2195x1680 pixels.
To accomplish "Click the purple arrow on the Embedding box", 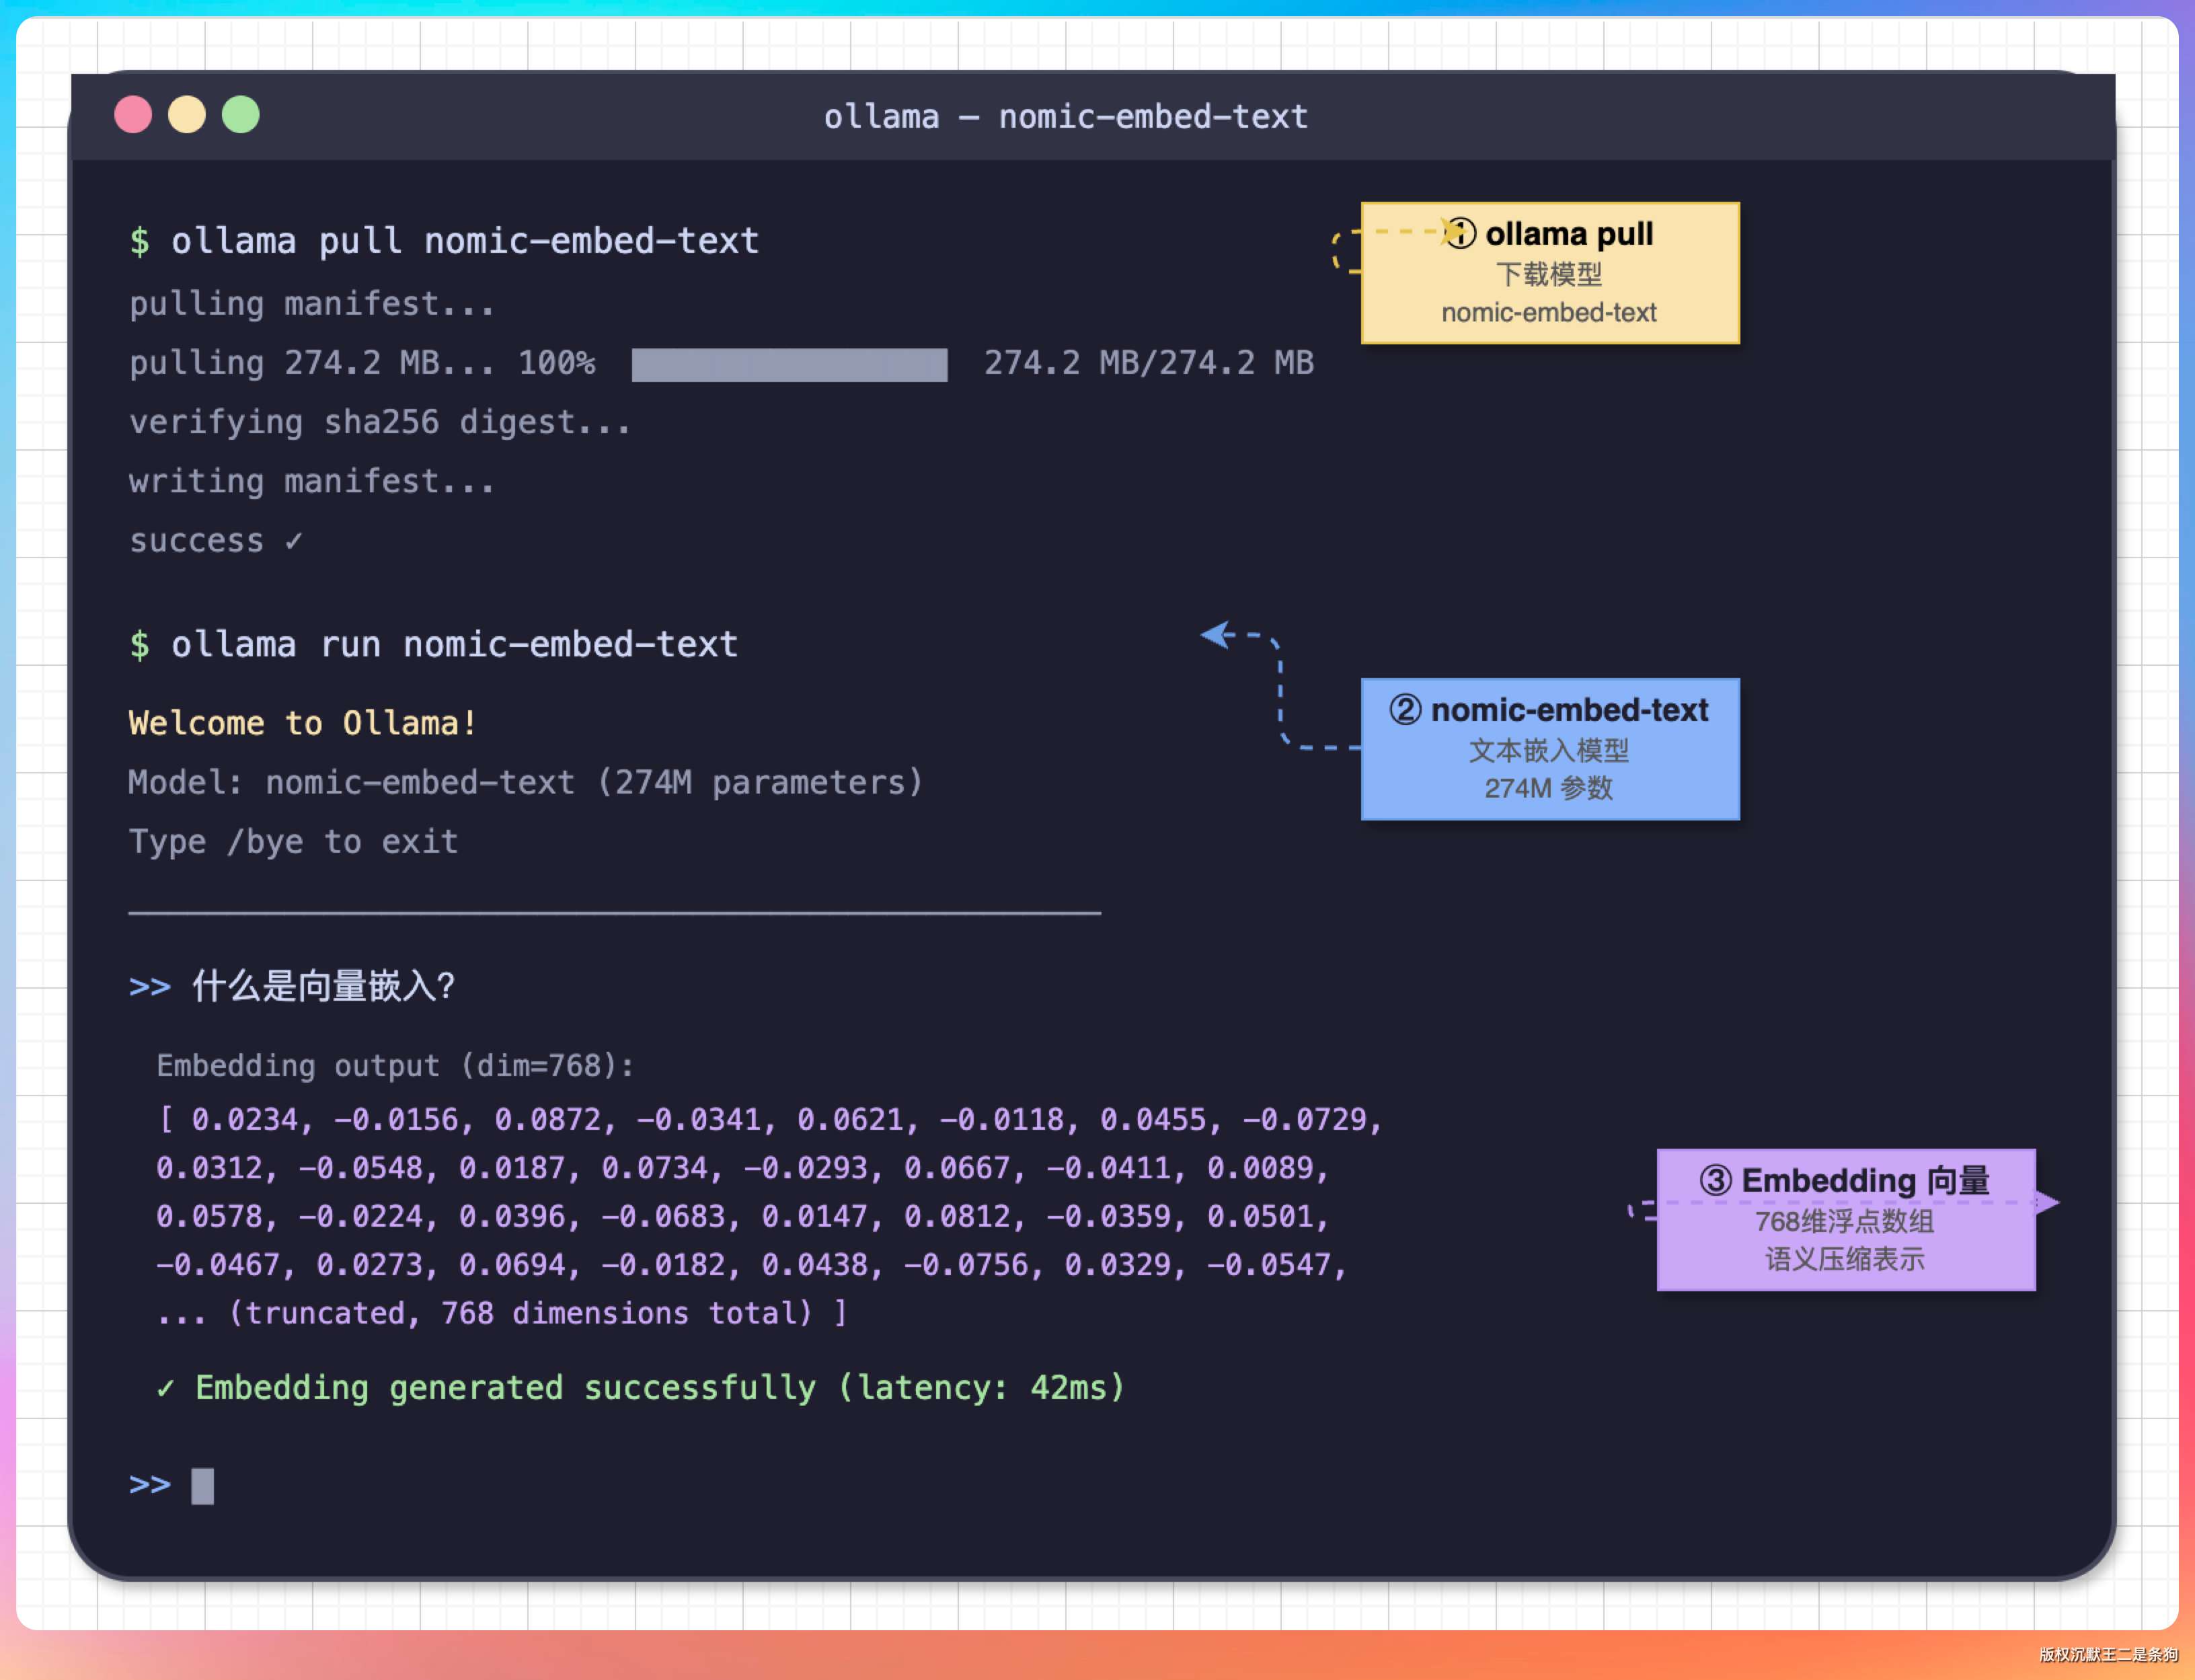I will (x=2047, y=1202).
